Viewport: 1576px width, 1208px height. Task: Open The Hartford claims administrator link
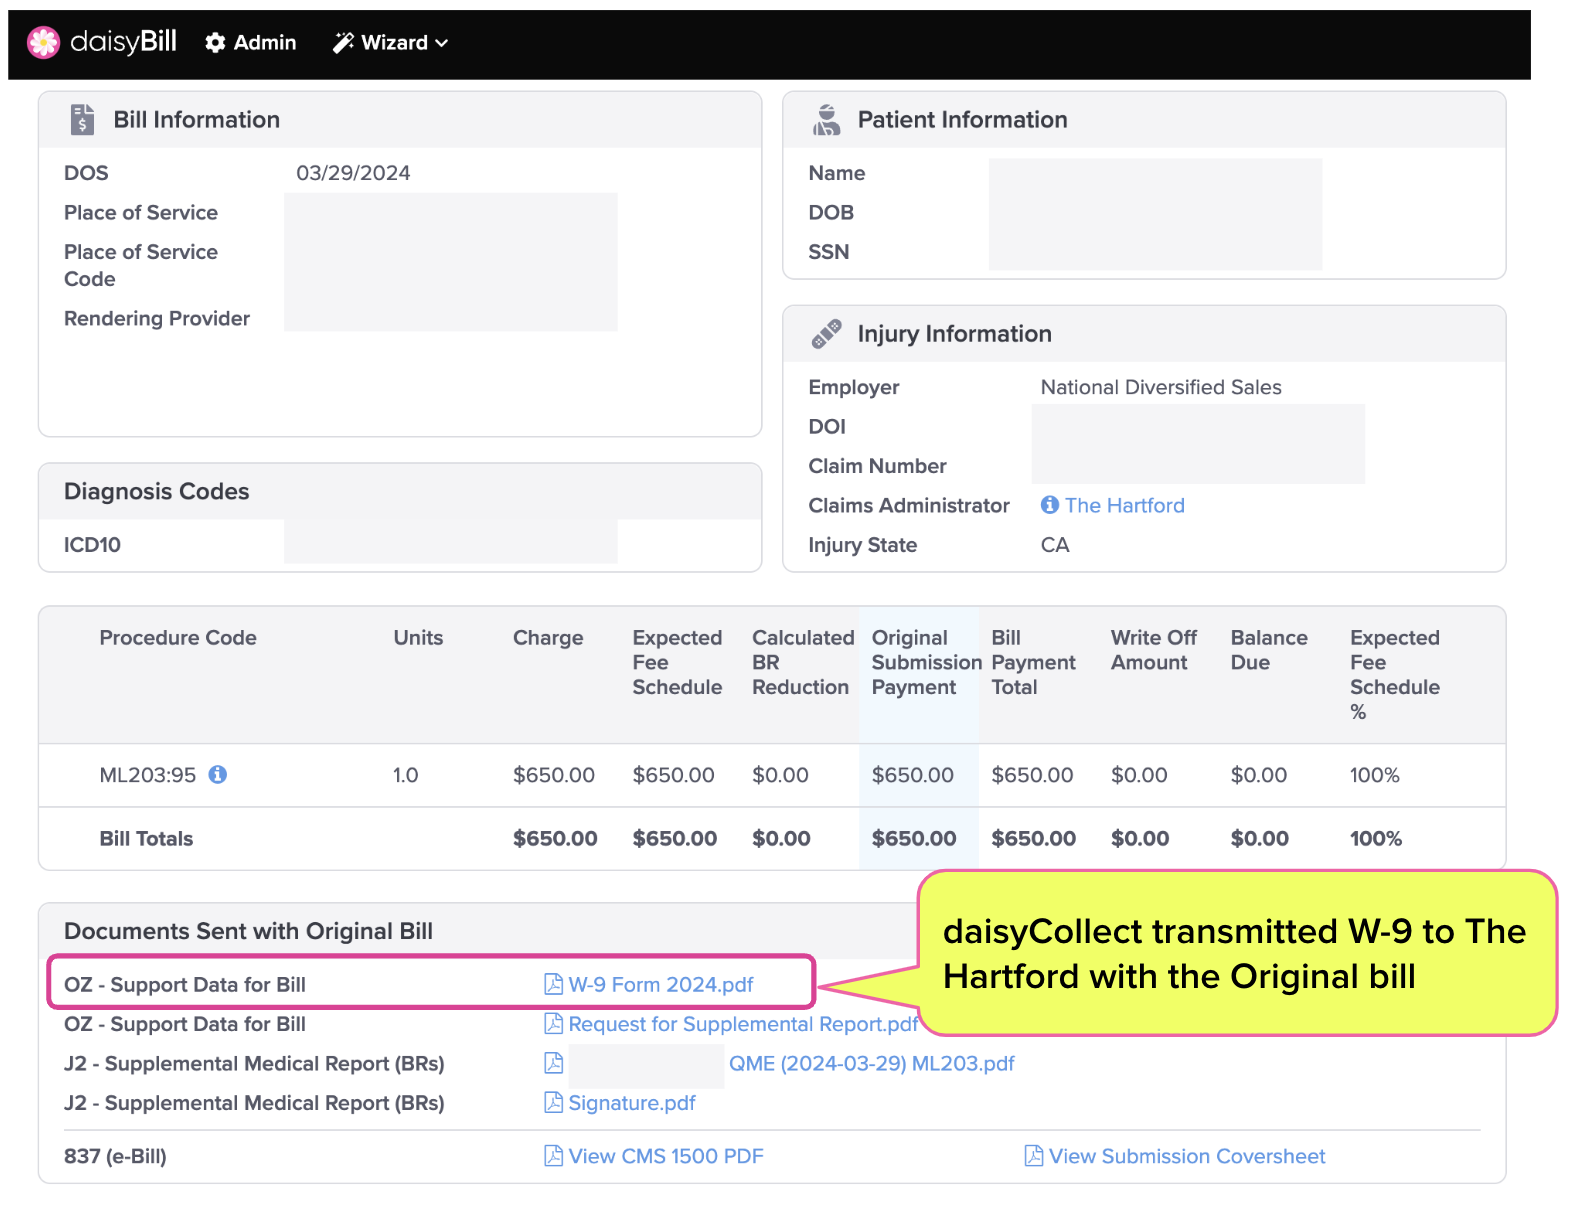pyautogui.click(x=1125, y=505)
